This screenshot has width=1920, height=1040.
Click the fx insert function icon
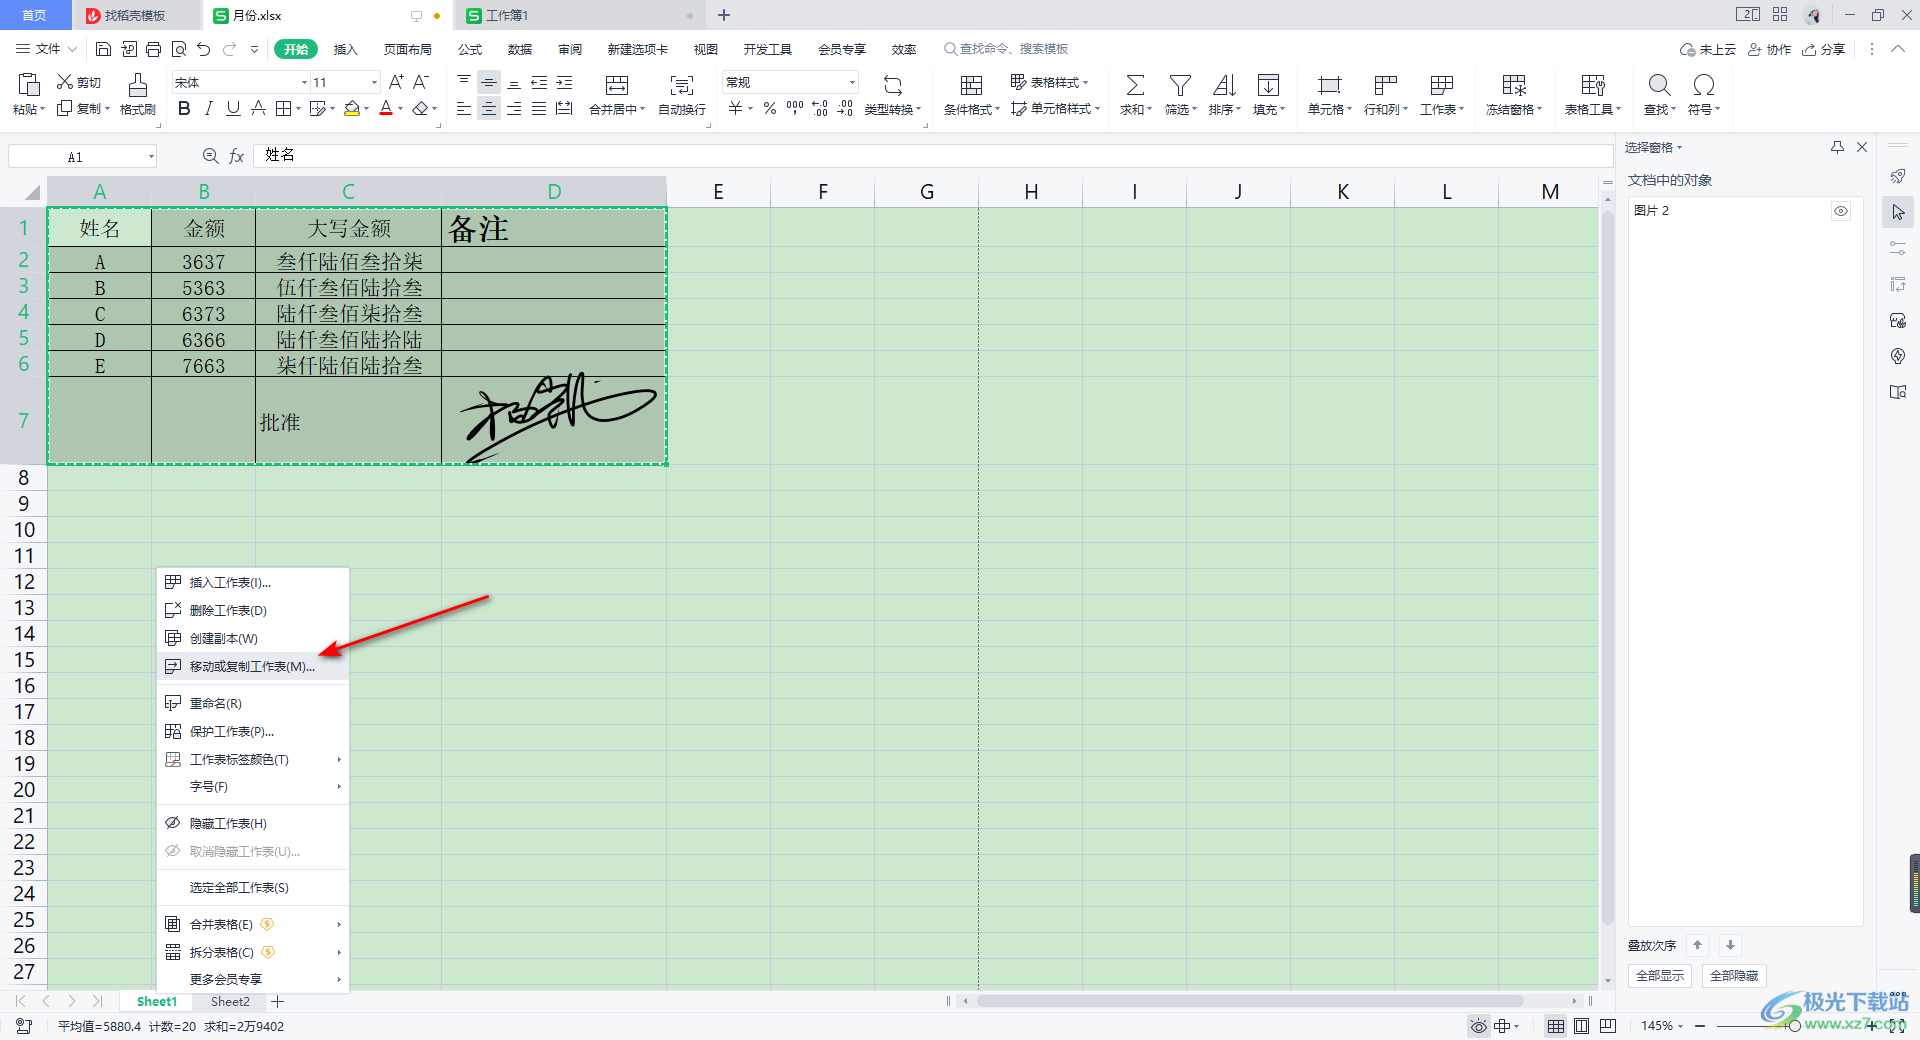tap(237, 156)
